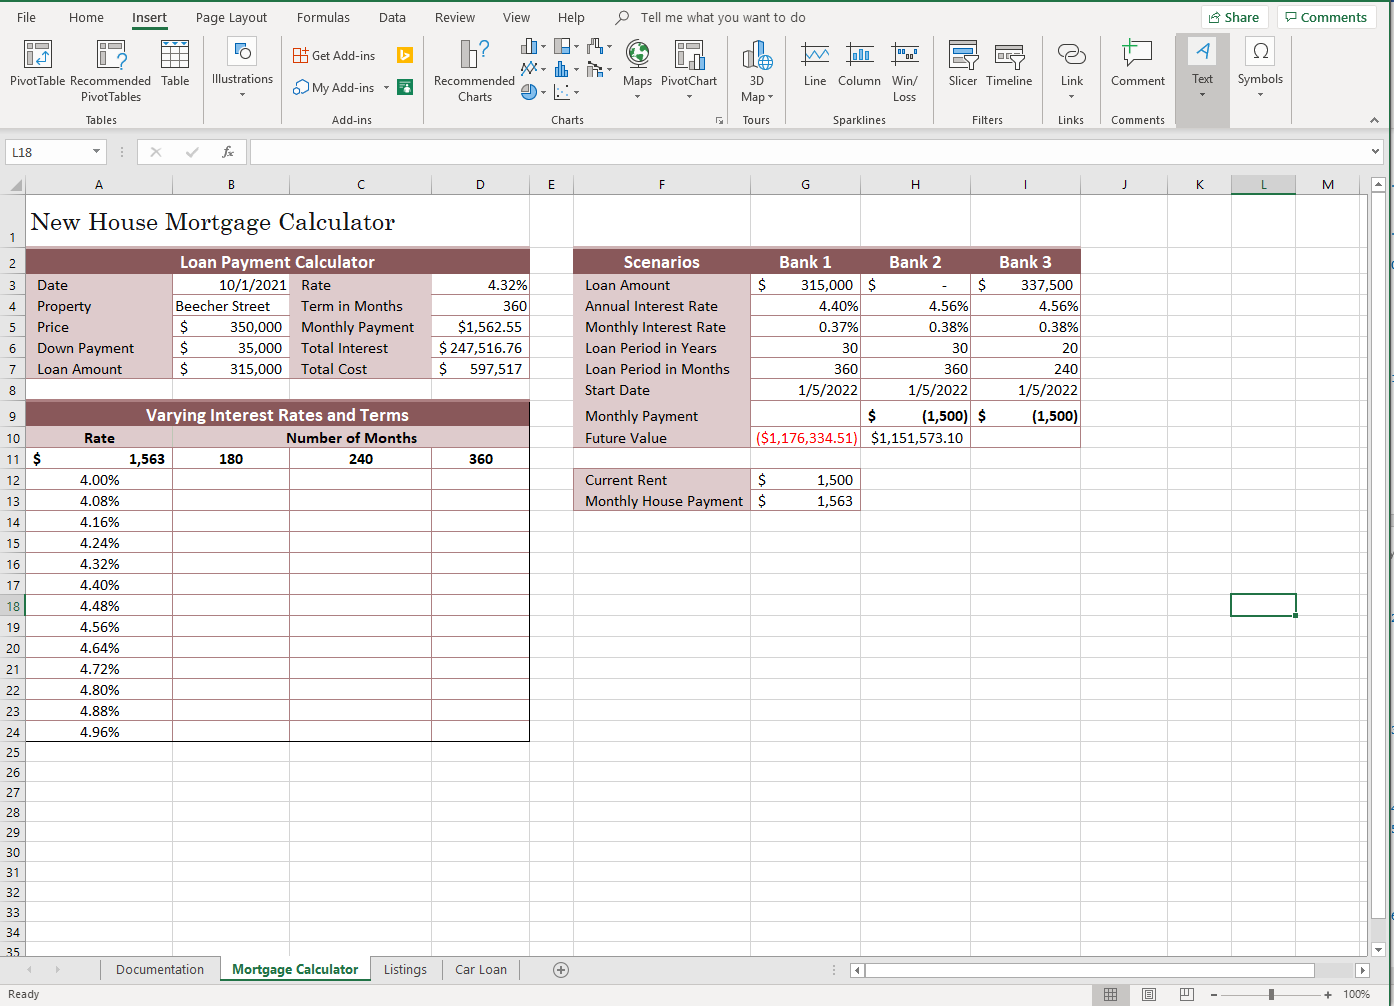Collapse the ribbon with the chevron
The image size is (1394, 1006).
1374,120
